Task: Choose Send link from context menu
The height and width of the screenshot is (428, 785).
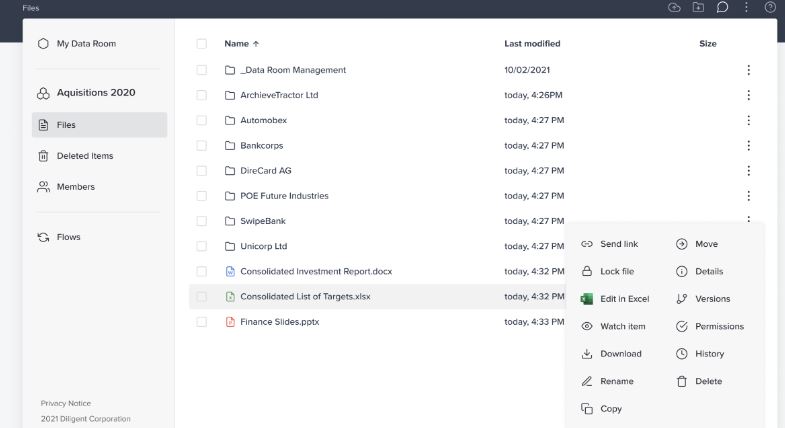Action: [609, 244]
